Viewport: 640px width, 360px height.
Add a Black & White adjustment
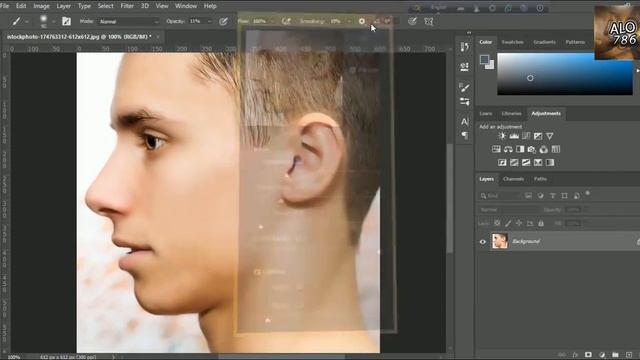(520, 149)
